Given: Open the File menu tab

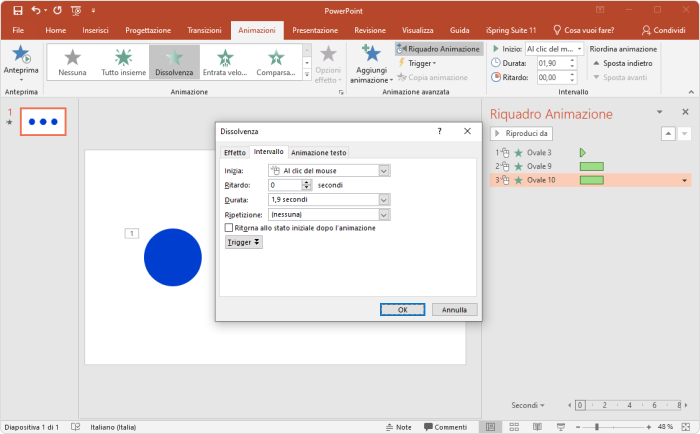Looking at the screenshot, I should 18,30.
